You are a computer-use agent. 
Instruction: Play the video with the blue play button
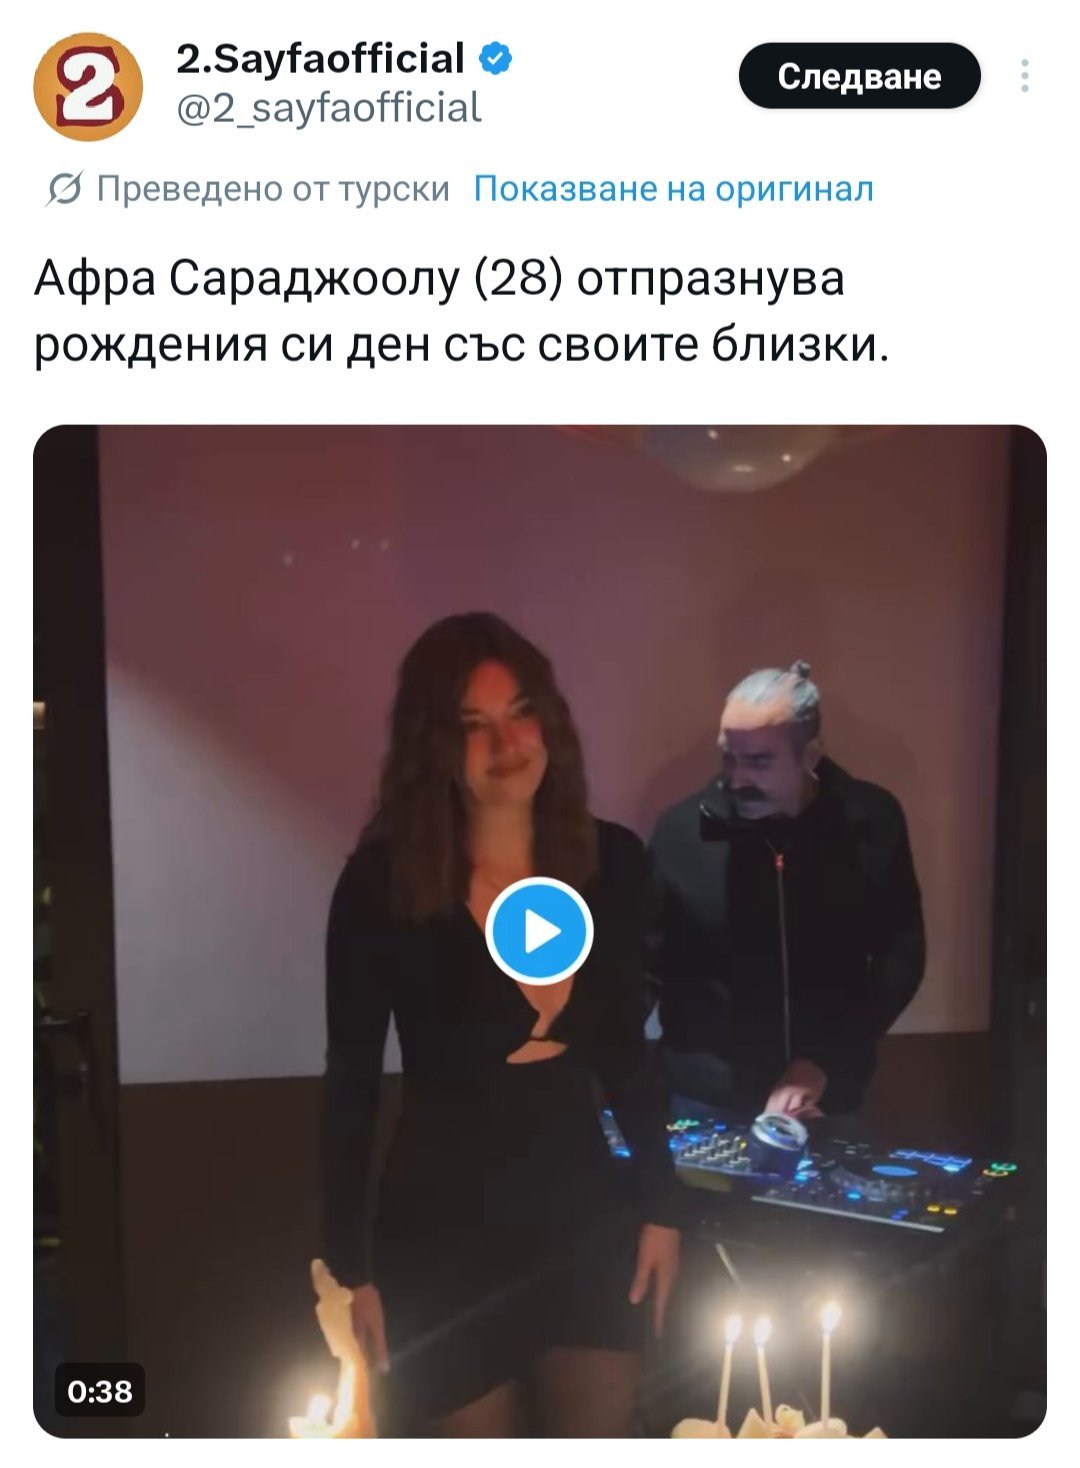coord(540,931)
